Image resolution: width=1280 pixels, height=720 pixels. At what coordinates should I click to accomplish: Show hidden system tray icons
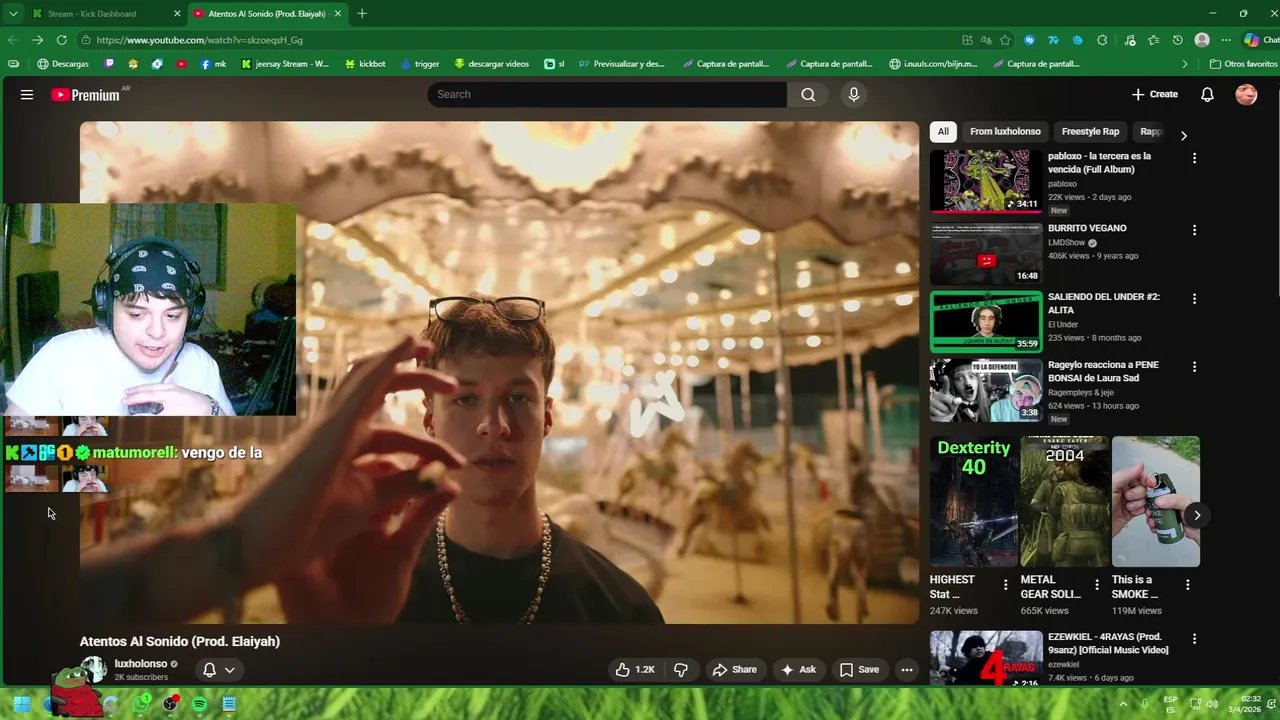(1123, 704)
